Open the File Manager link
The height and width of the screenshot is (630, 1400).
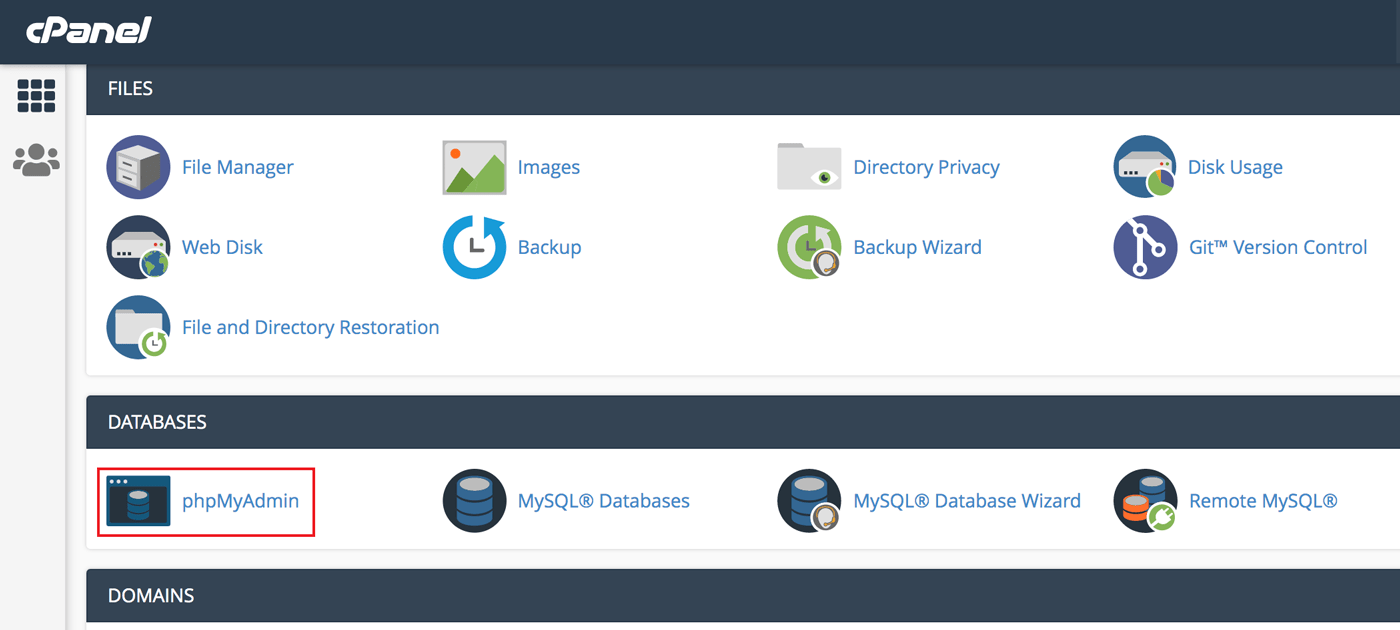[238, 167]
